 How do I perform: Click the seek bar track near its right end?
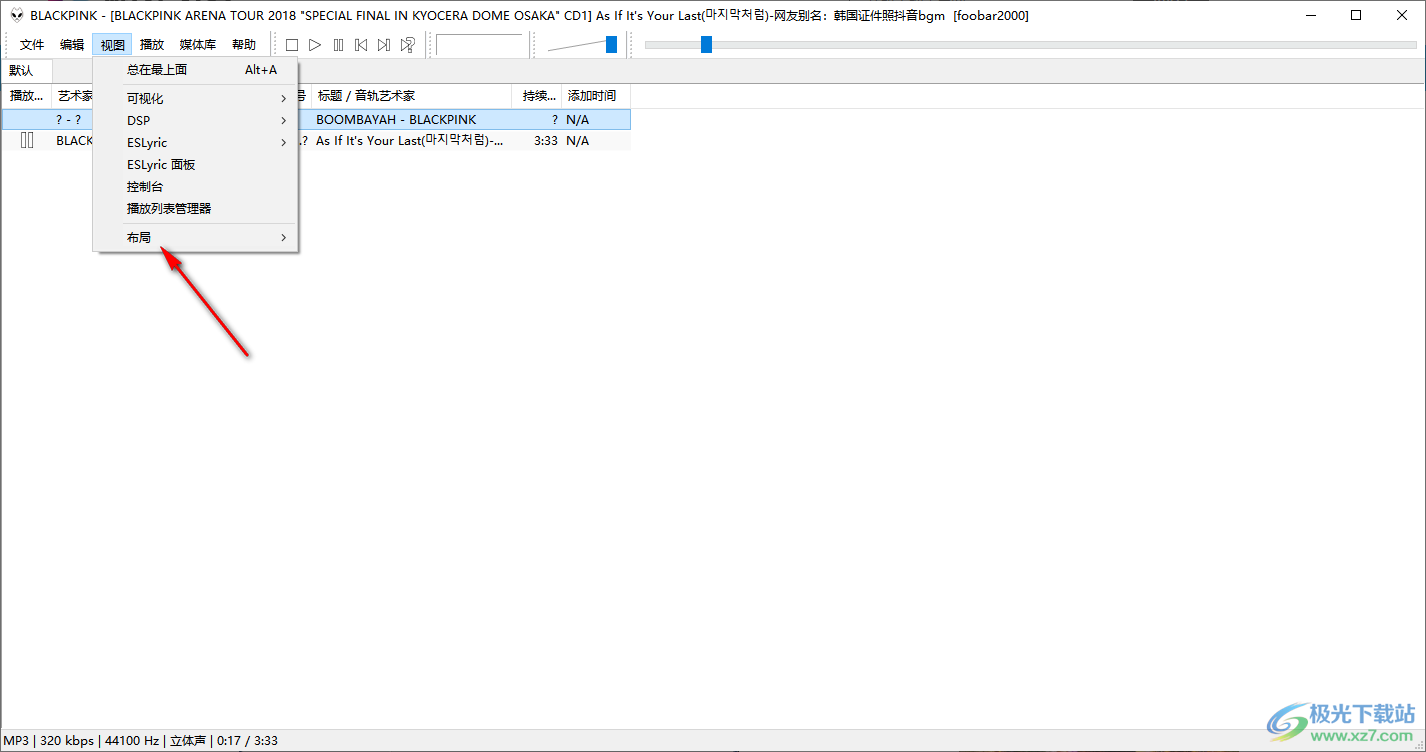coord(1400,45)
